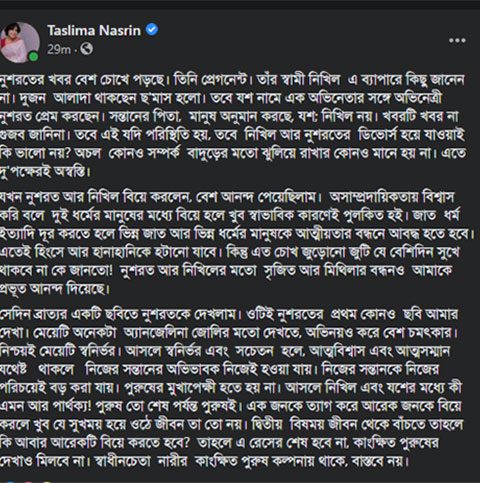Viewport: 480px width, 483px height.
Task: Click the word প্রেগনেন্ট in first line
Action: pos(225,80)
